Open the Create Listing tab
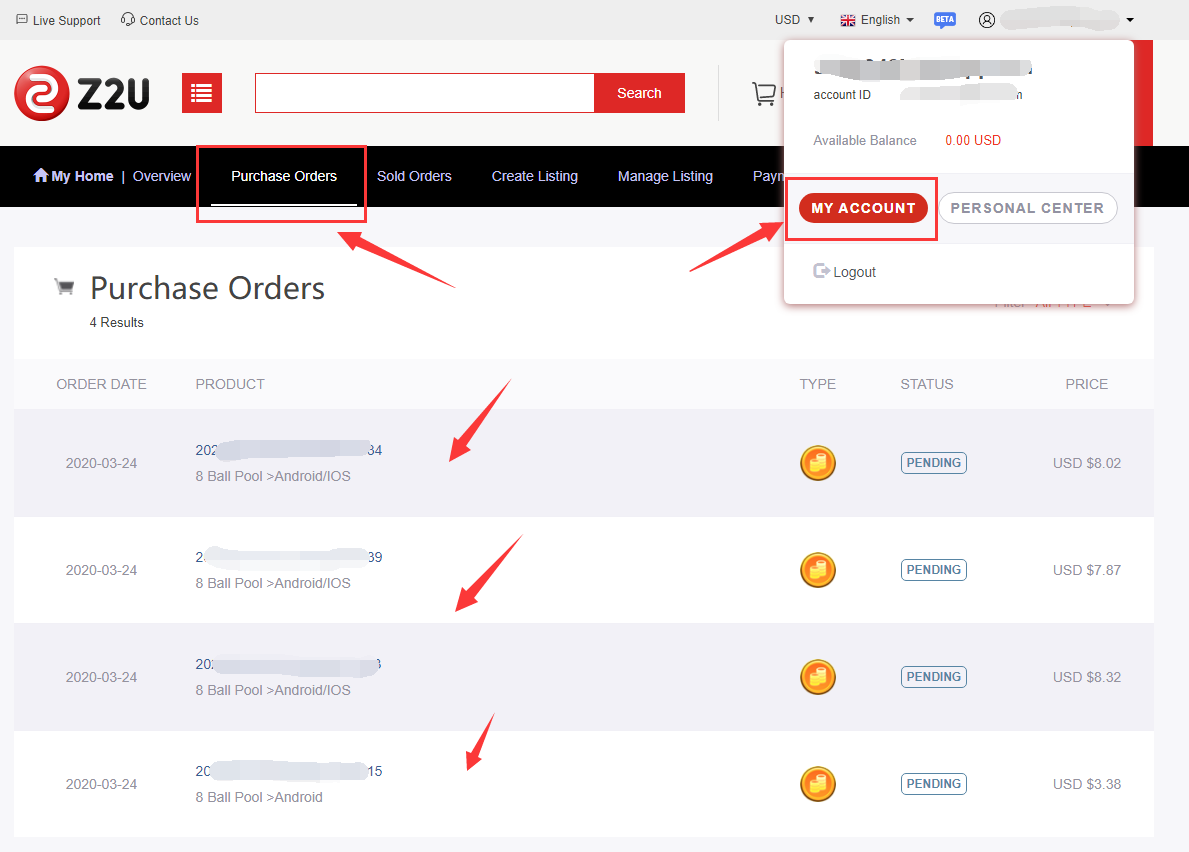The width and height of the screenshot is (1189, 852). pyautogui.click(x=535, y=176)
